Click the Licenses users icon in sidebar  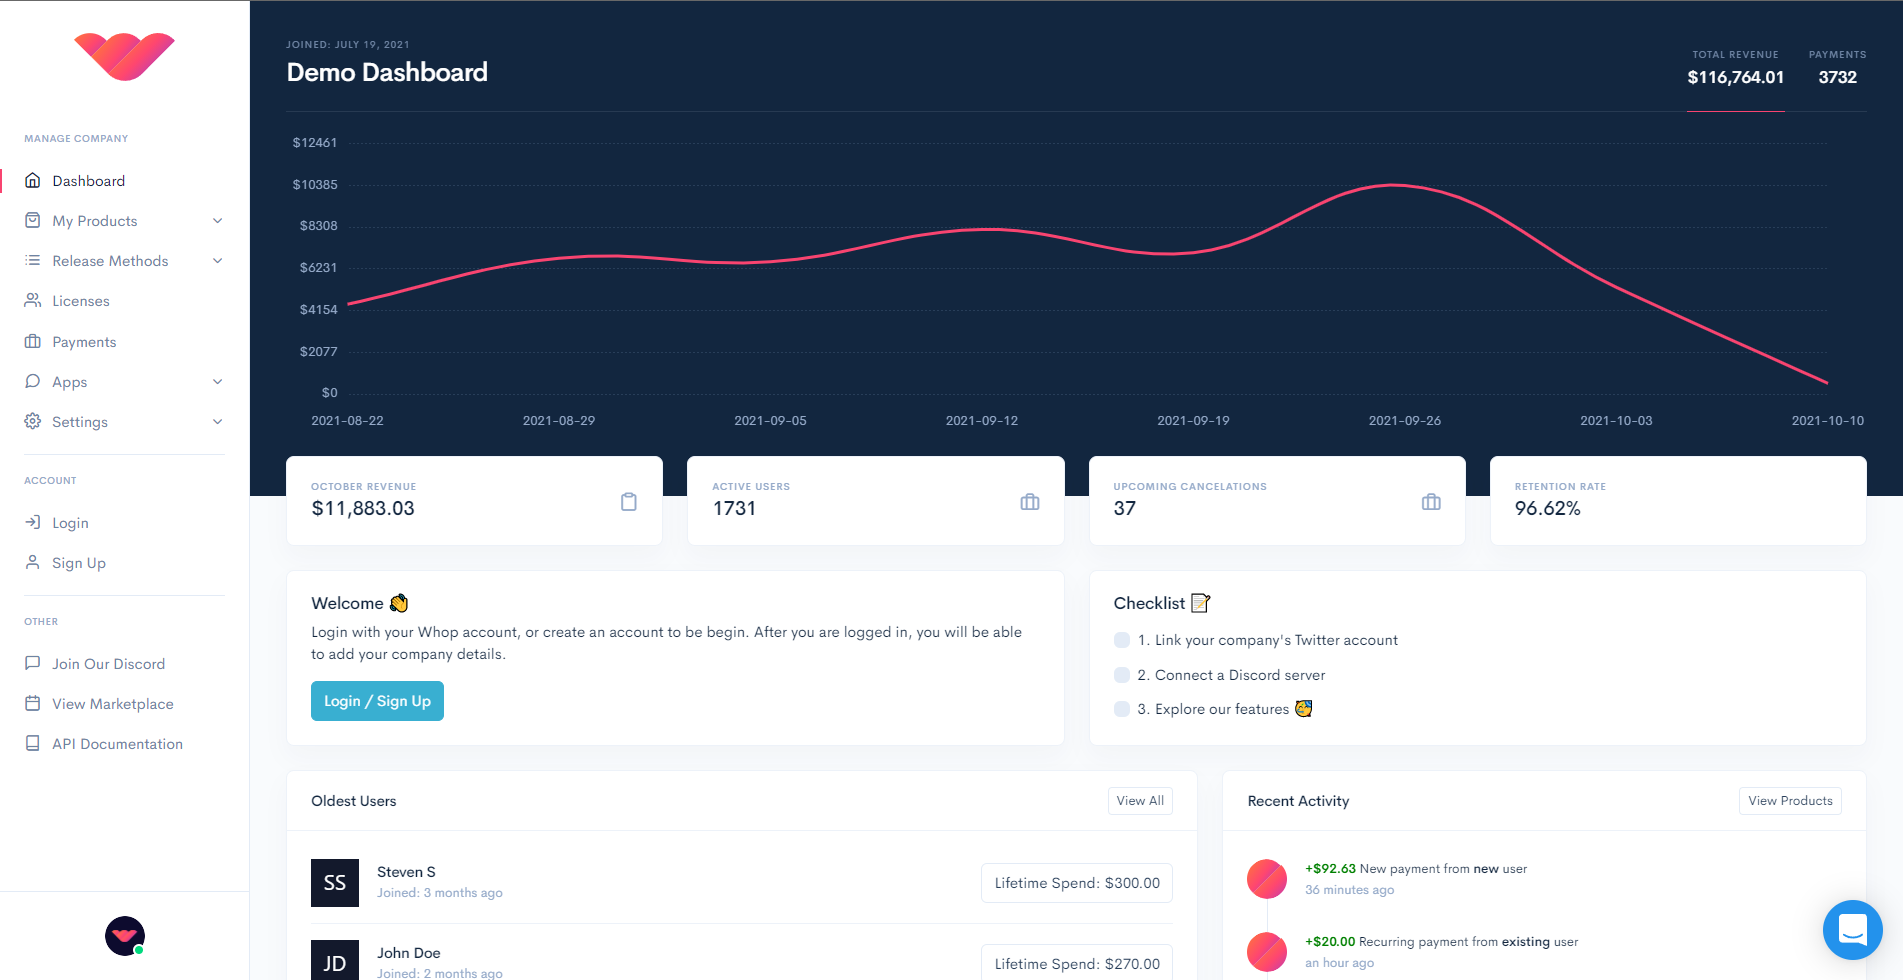click(x=33, y=301)
